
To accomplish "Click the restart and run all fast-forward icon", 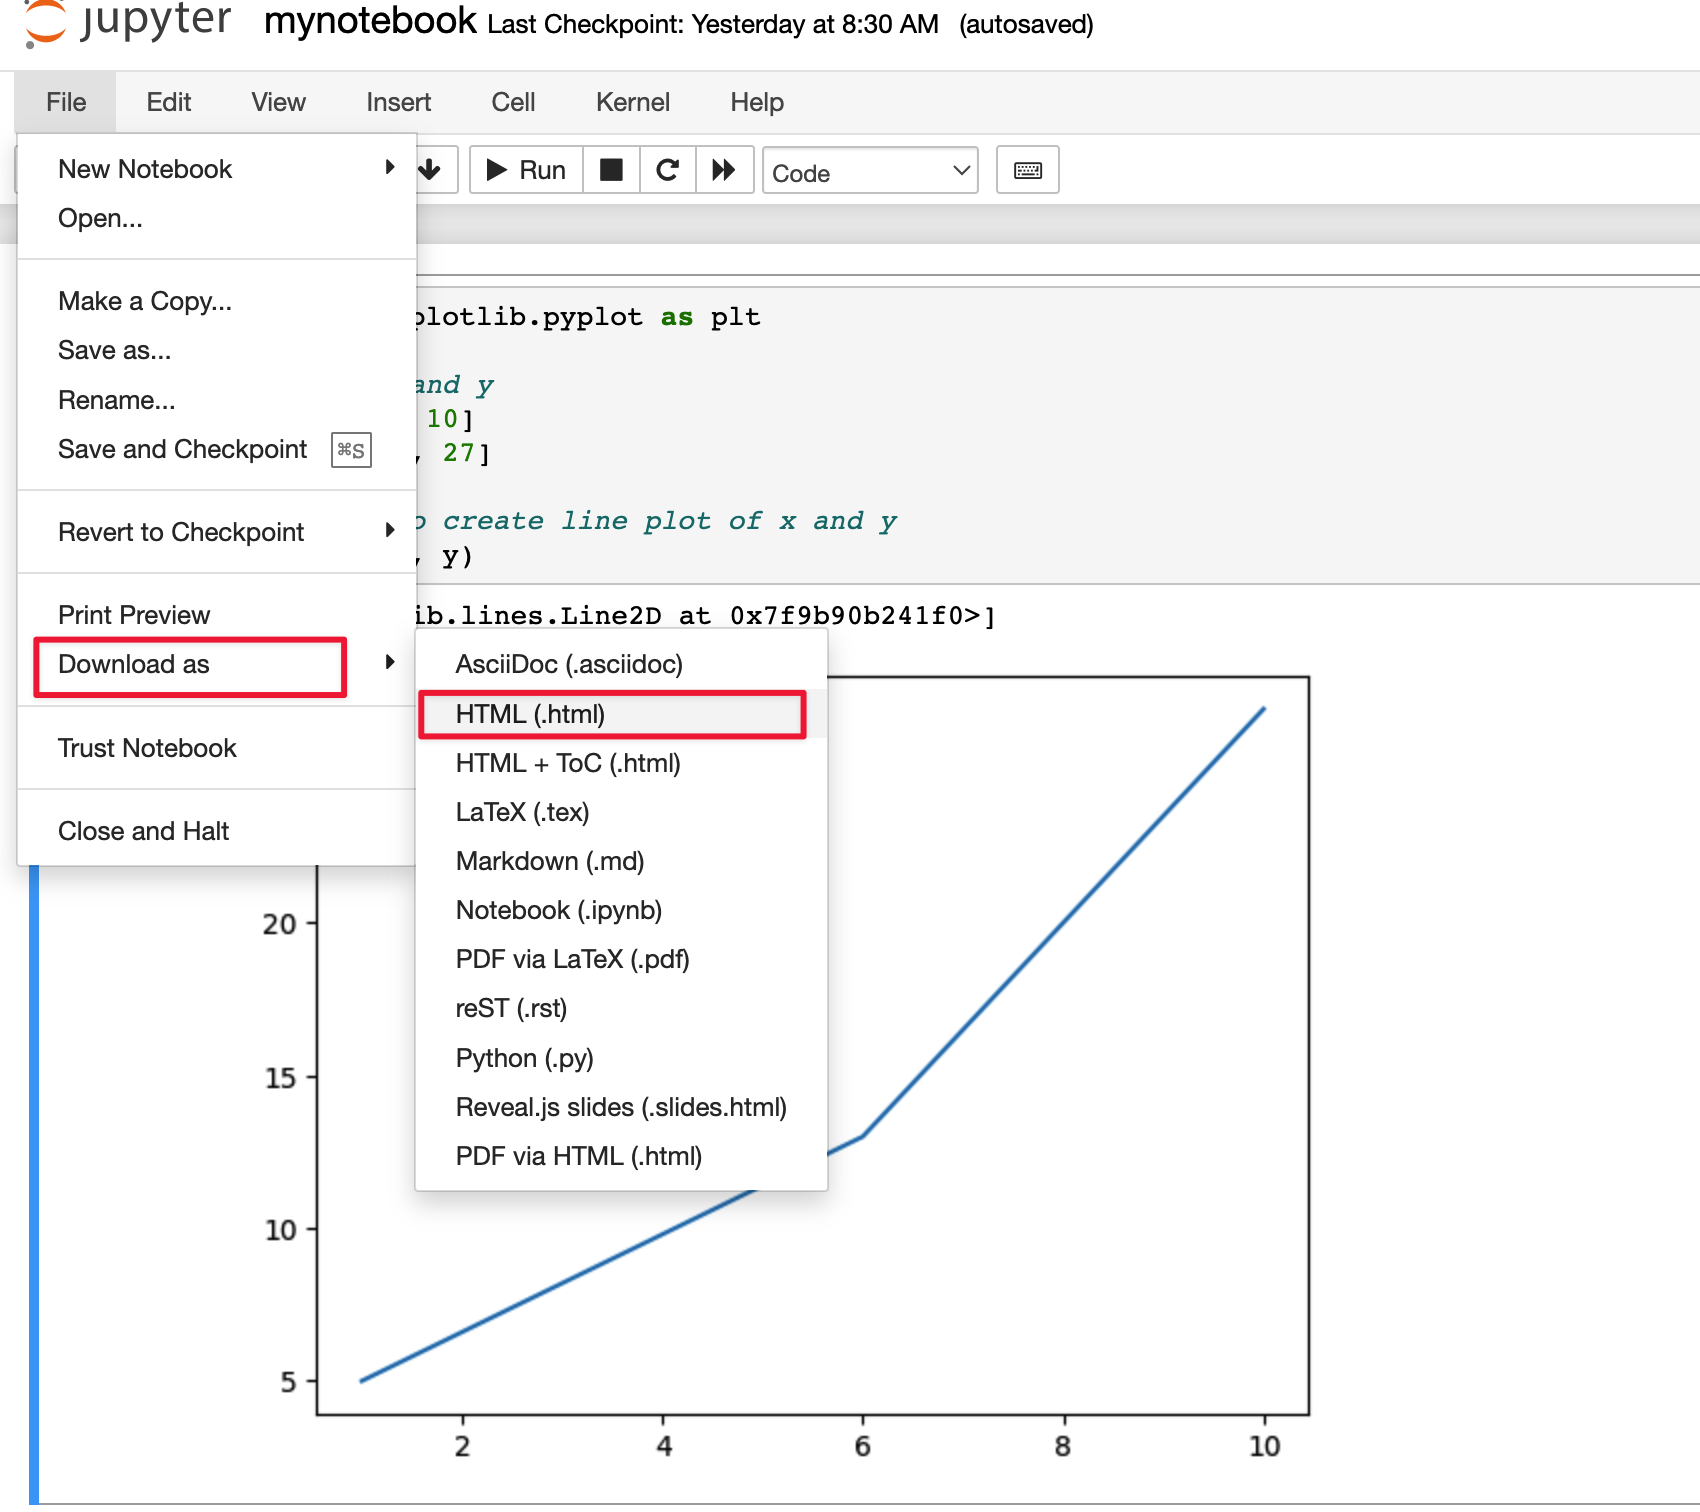I will pyautogui.click(x=724, y=170).
